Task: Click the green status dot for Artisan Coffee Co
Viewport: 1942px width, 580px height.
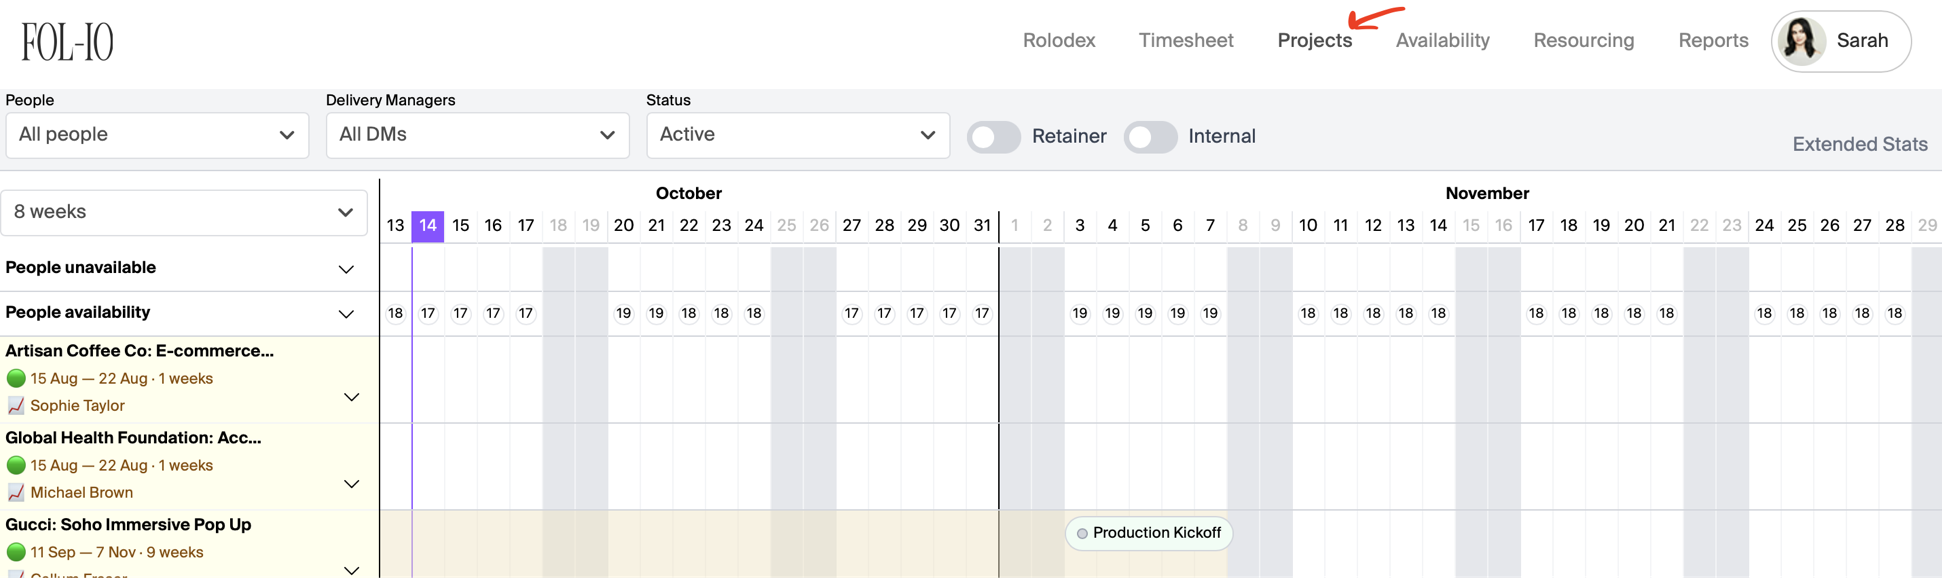Action: click(x=16, y=378)
